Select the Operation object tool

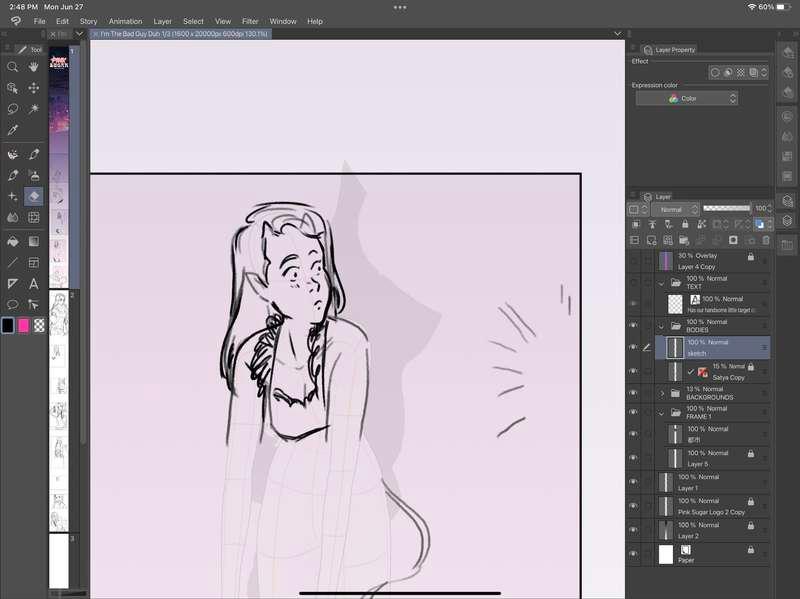13,88
